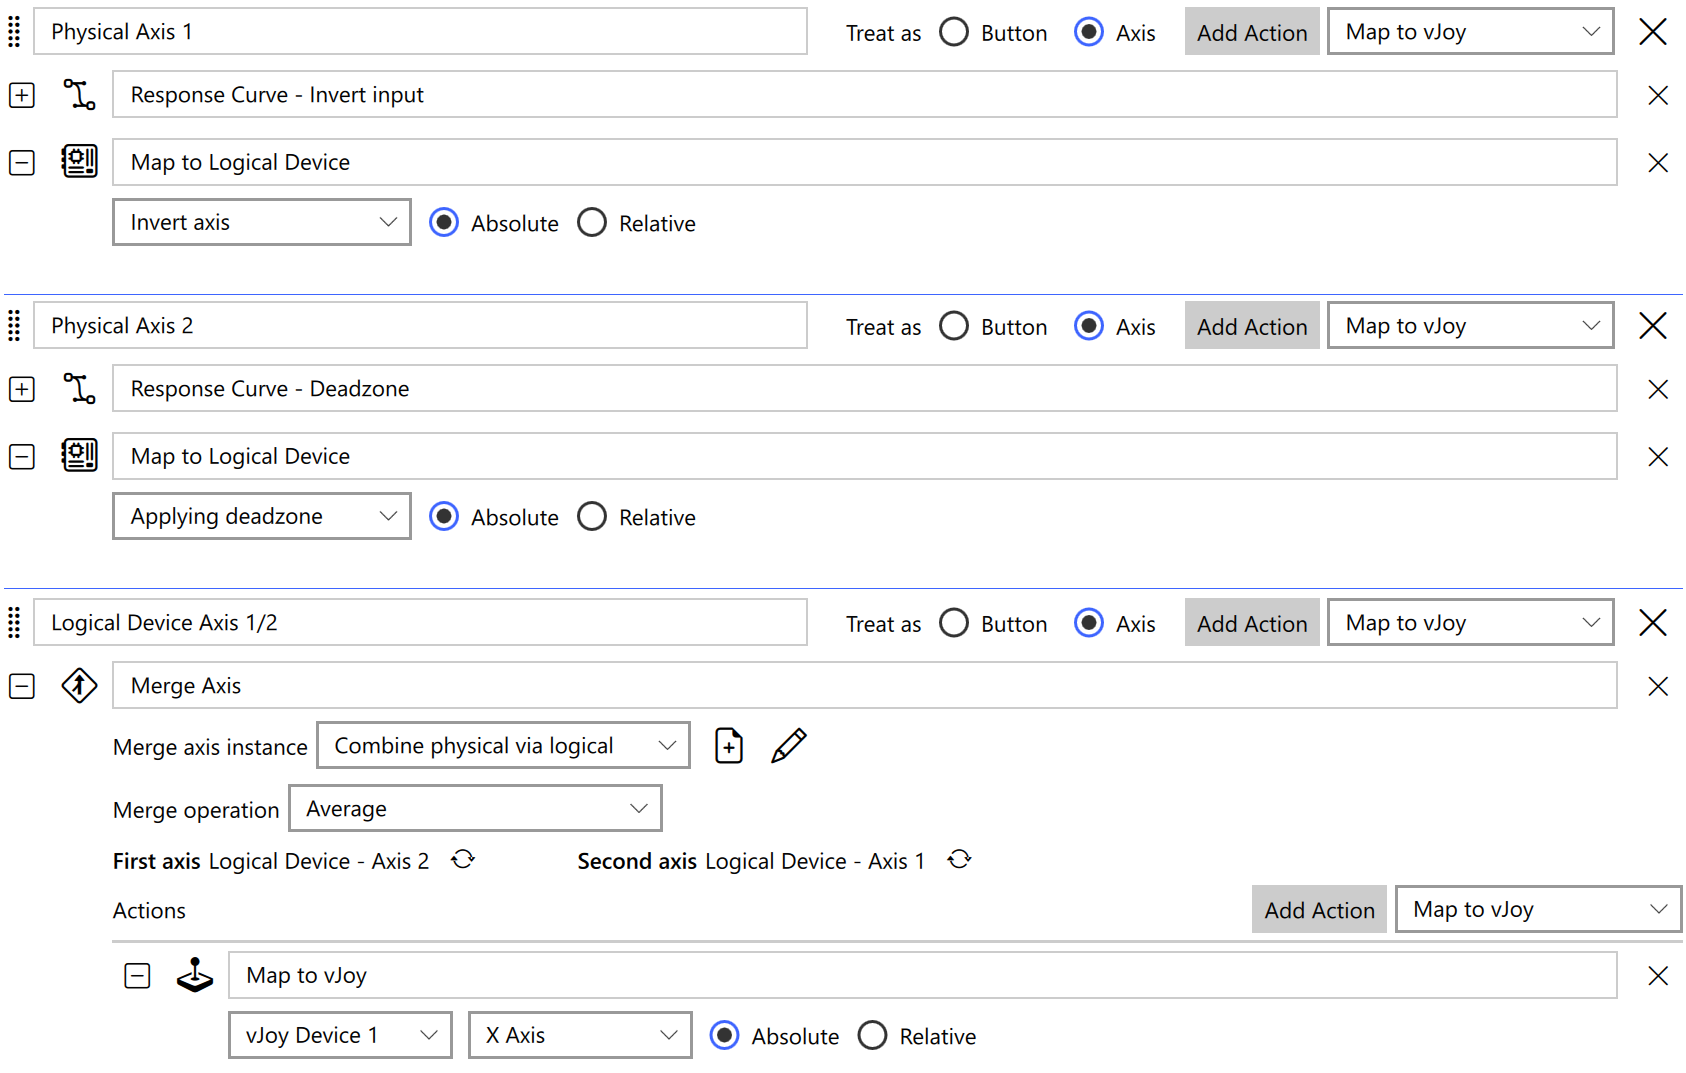Swap the Second axis using the circular arrows
The height and width of the screenshot is (1073, 1686).
[960, 859]
